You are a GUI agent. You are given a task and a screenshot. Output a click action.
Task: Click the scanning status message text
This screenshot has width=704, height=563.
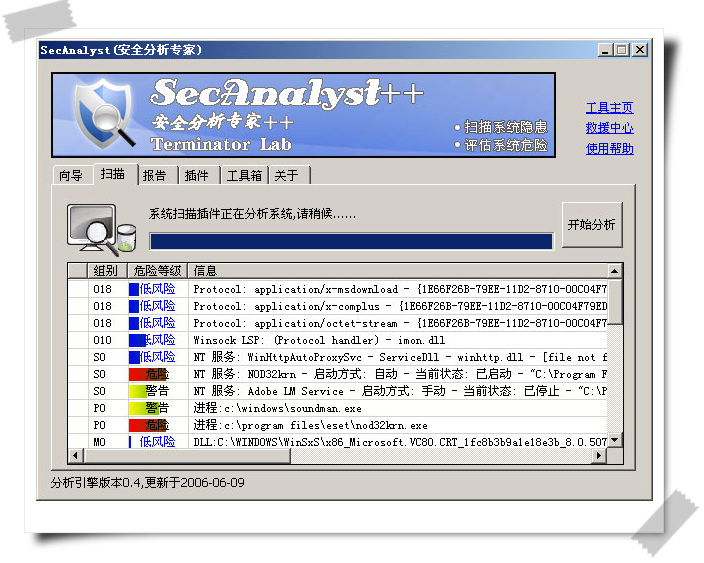[x=252, y=214]
